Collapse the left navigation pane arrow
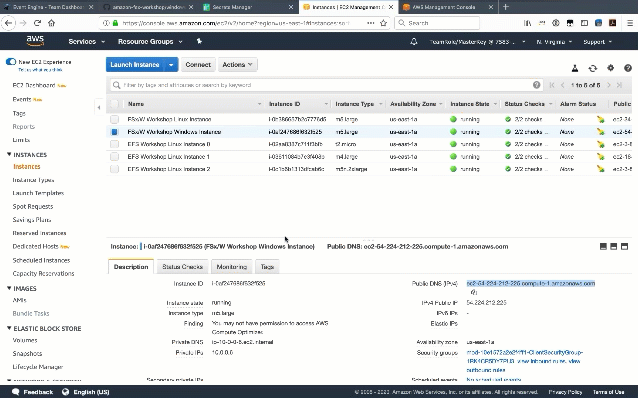 [x=99, y=107]
